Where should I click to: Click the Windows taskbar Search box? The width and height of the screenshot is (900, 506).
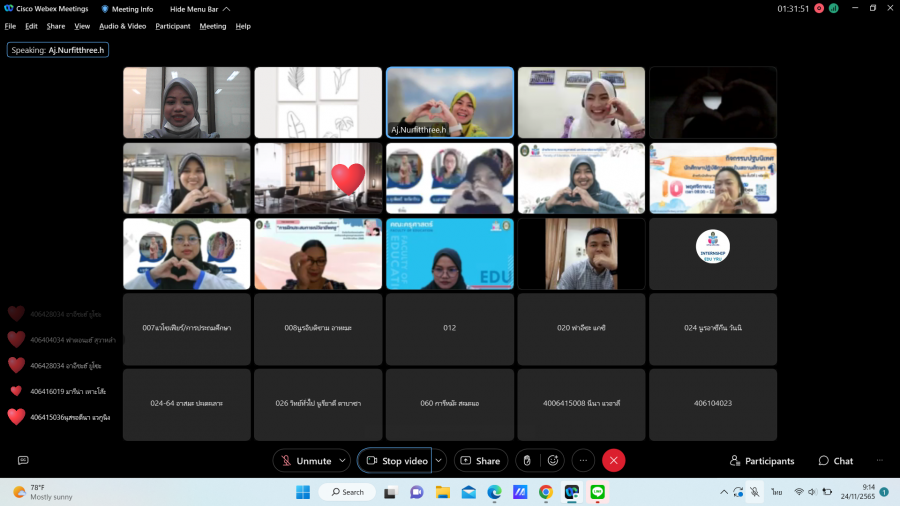(347, 492)
